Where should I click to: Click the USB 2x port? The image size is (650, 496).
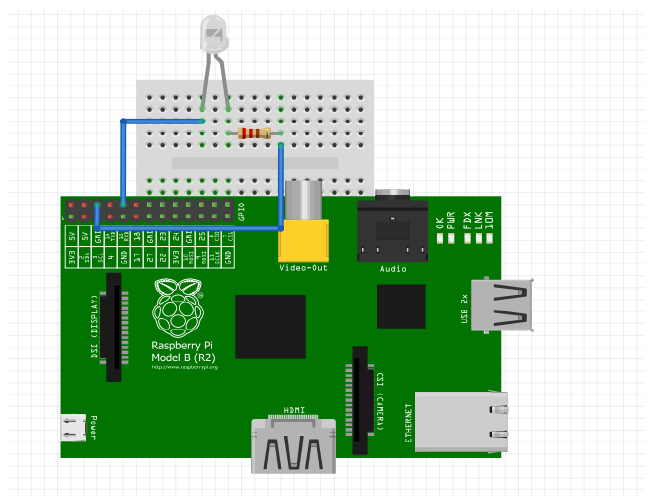pos(502,305)
